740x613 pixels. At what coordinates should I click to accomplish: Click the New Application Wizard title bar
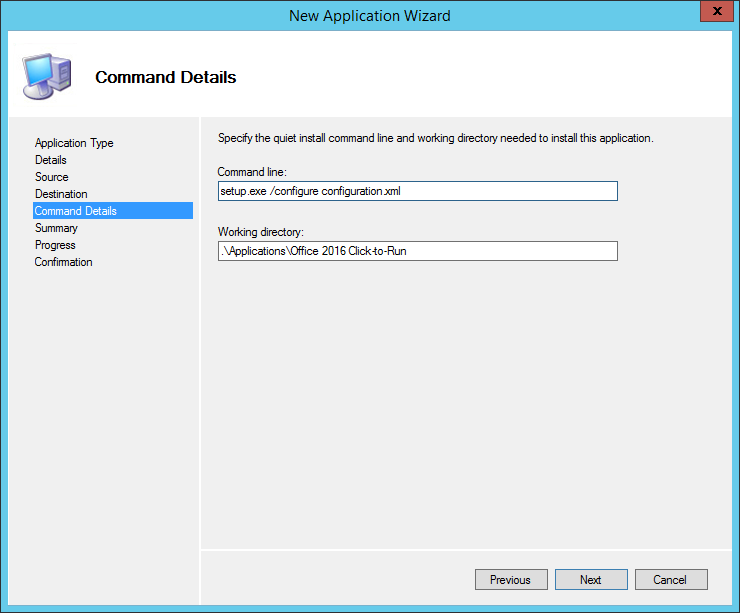tap(369, 15)
